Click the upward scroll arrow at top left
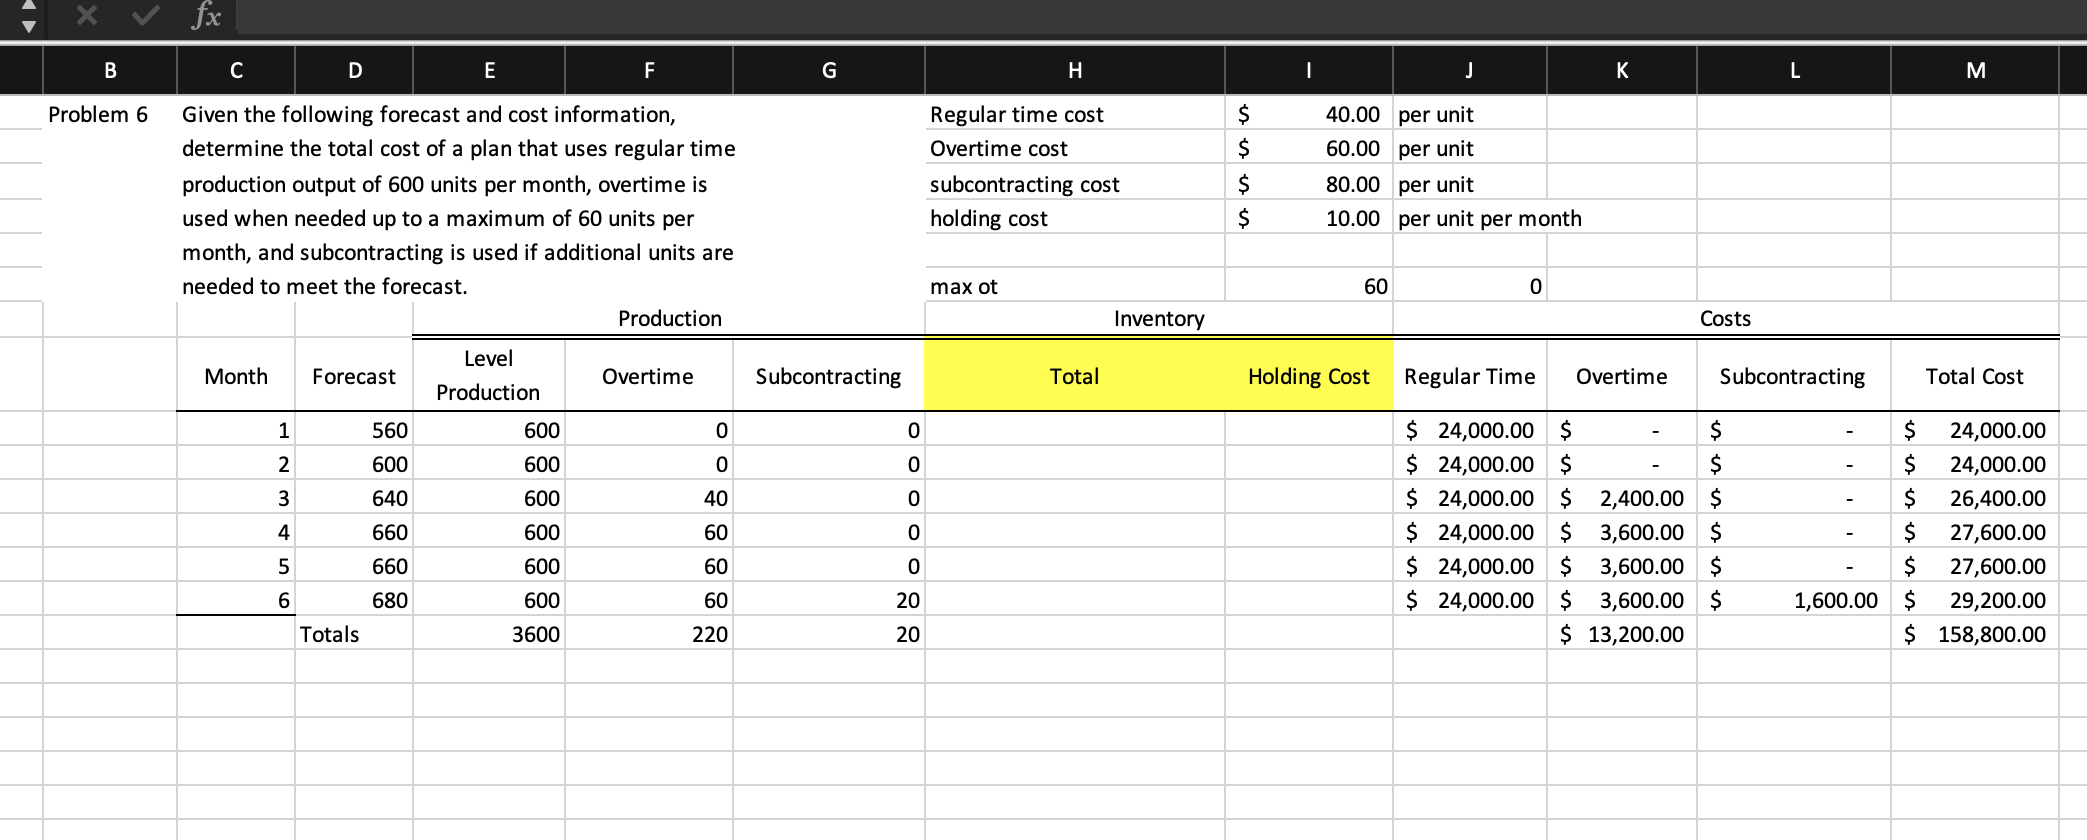The height and width of the screenshot is (840, 2087). point(29,7)
